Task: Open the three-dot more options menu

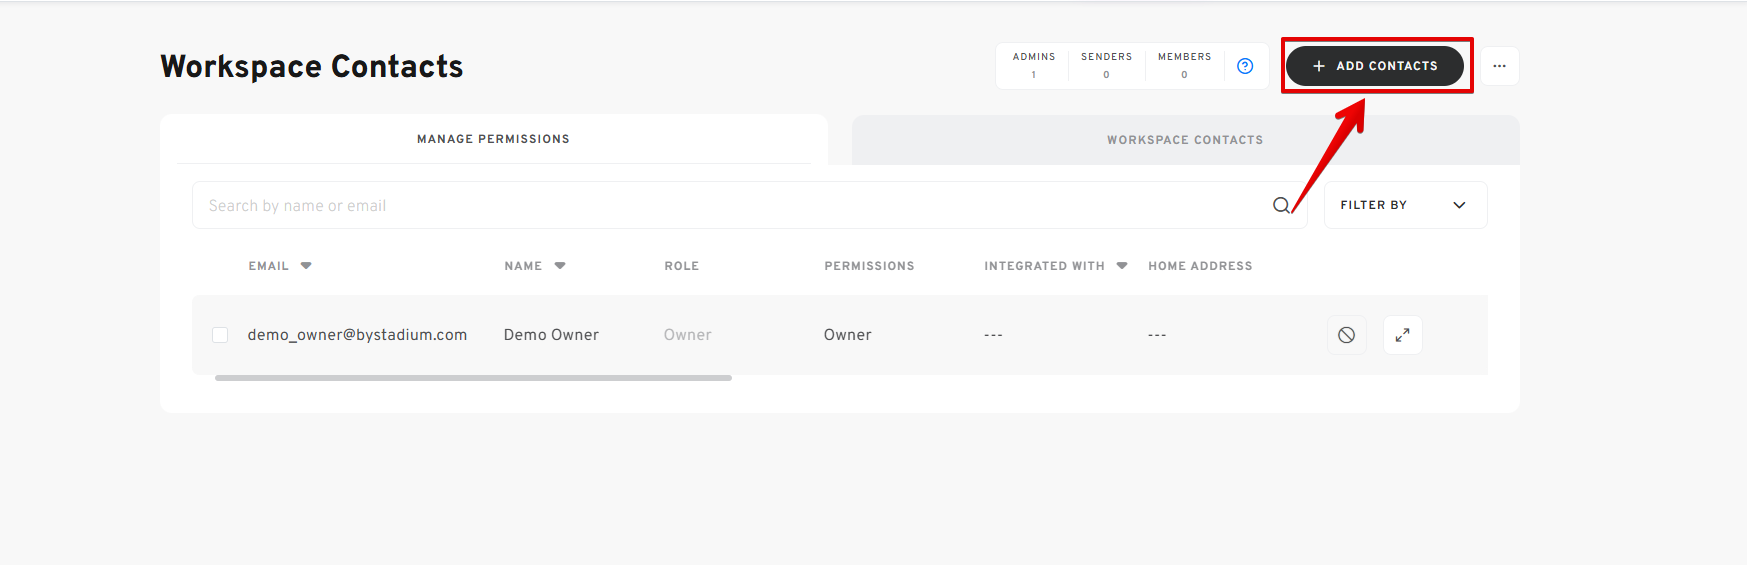Action: (1499, 66)
